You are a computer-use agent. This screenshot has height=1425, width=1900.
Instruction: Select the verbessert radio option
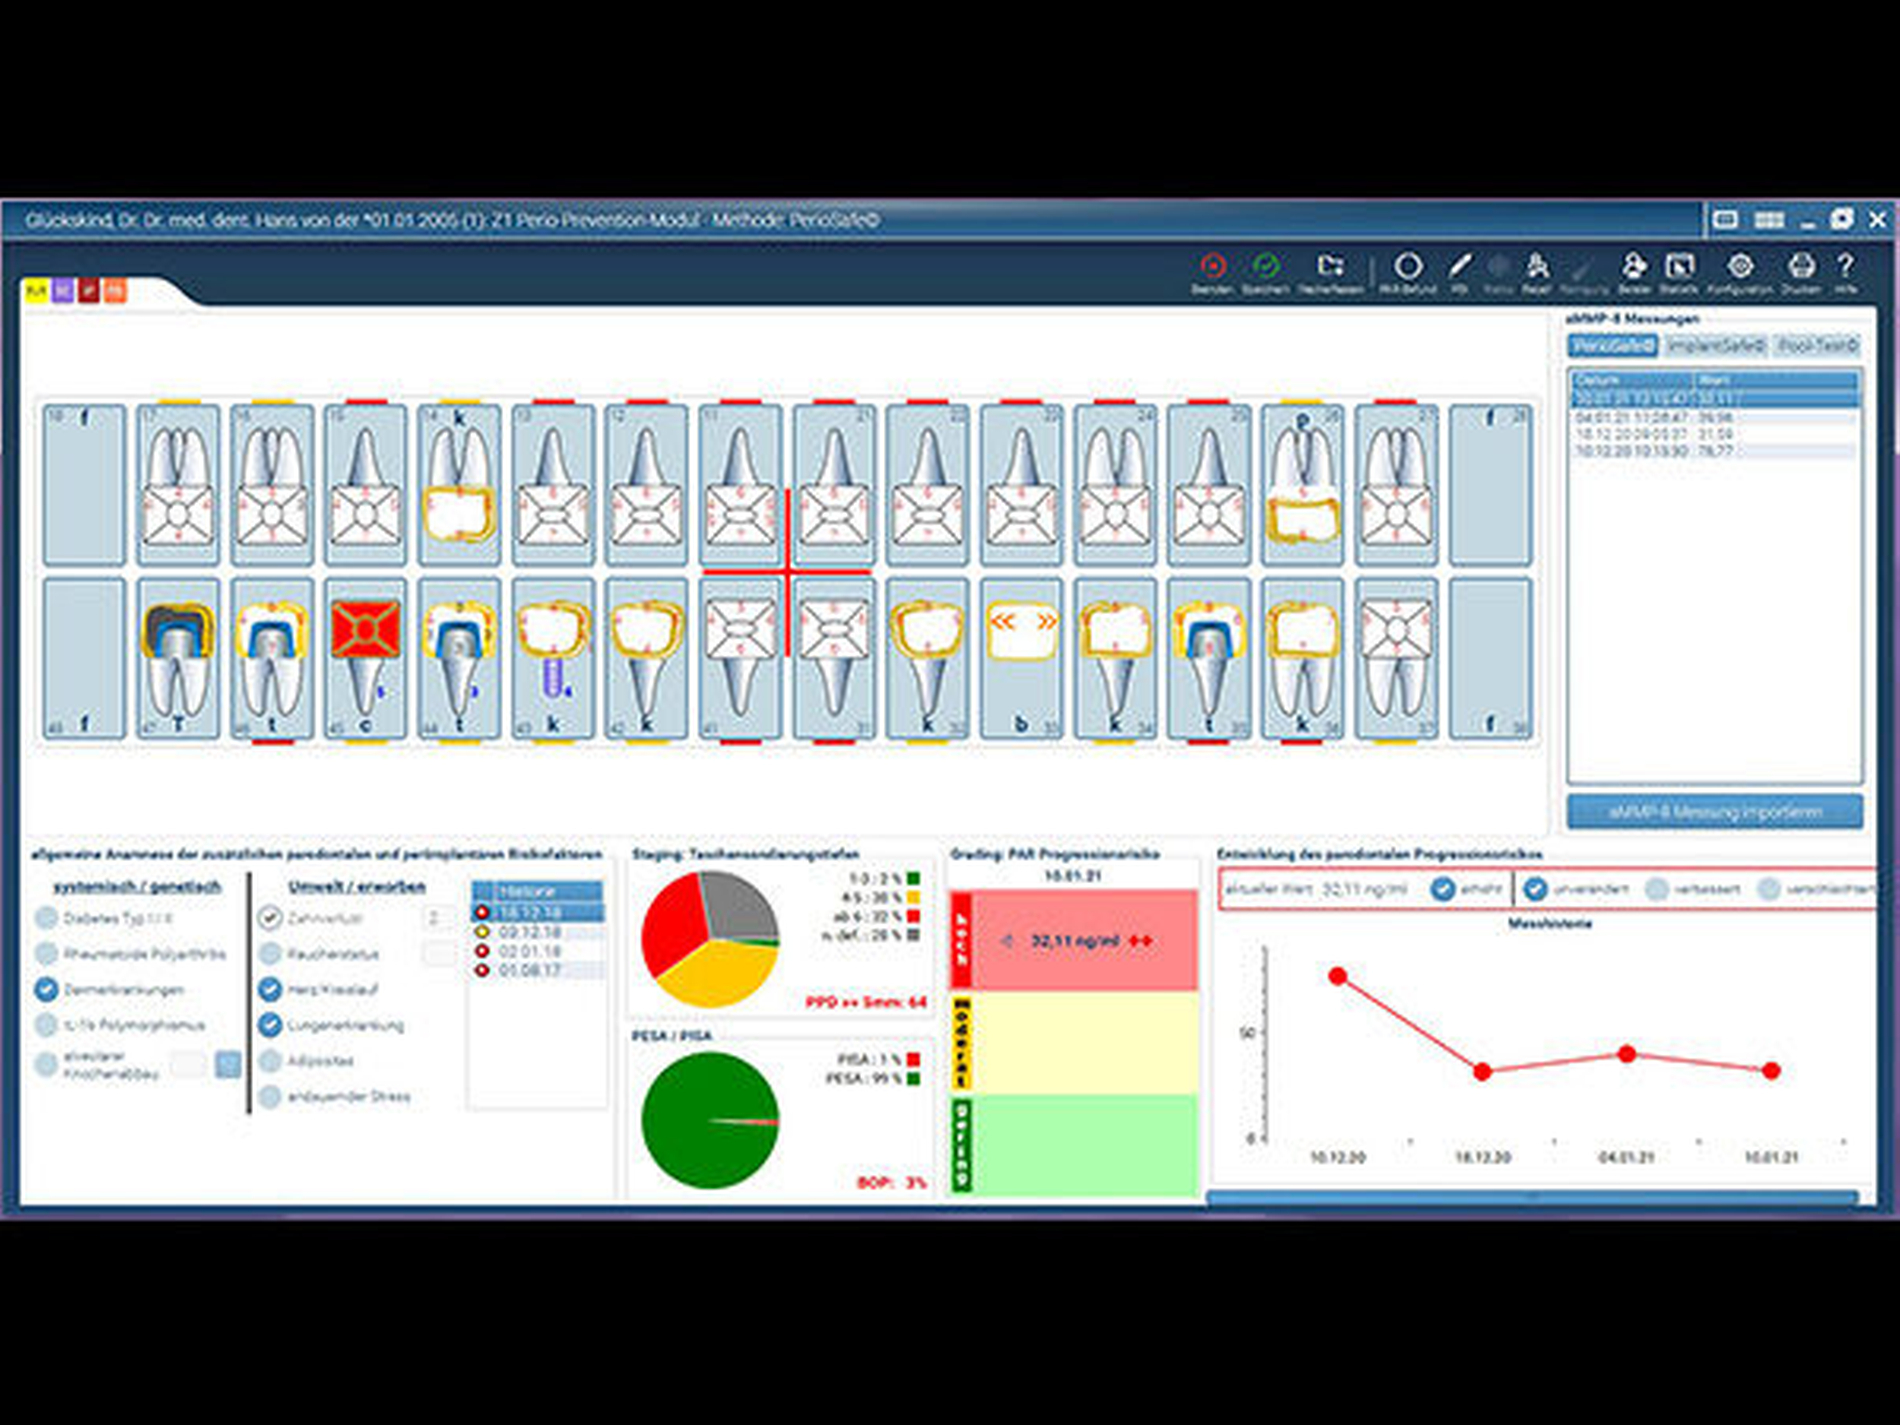(1657, 888)
